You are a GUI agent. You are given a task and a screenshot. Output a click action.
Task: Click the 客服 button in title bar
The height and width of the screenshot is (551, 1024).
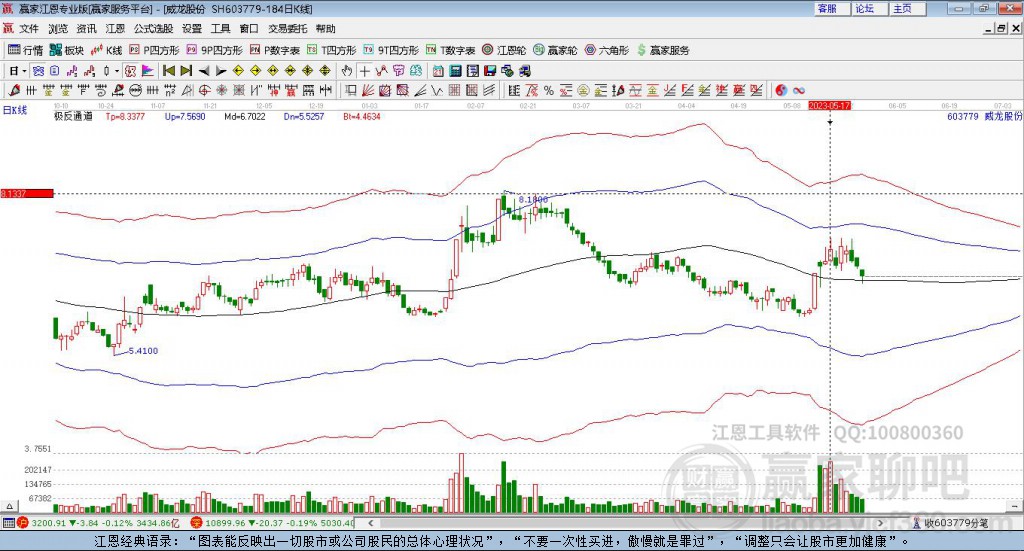[x=832, y=8]
